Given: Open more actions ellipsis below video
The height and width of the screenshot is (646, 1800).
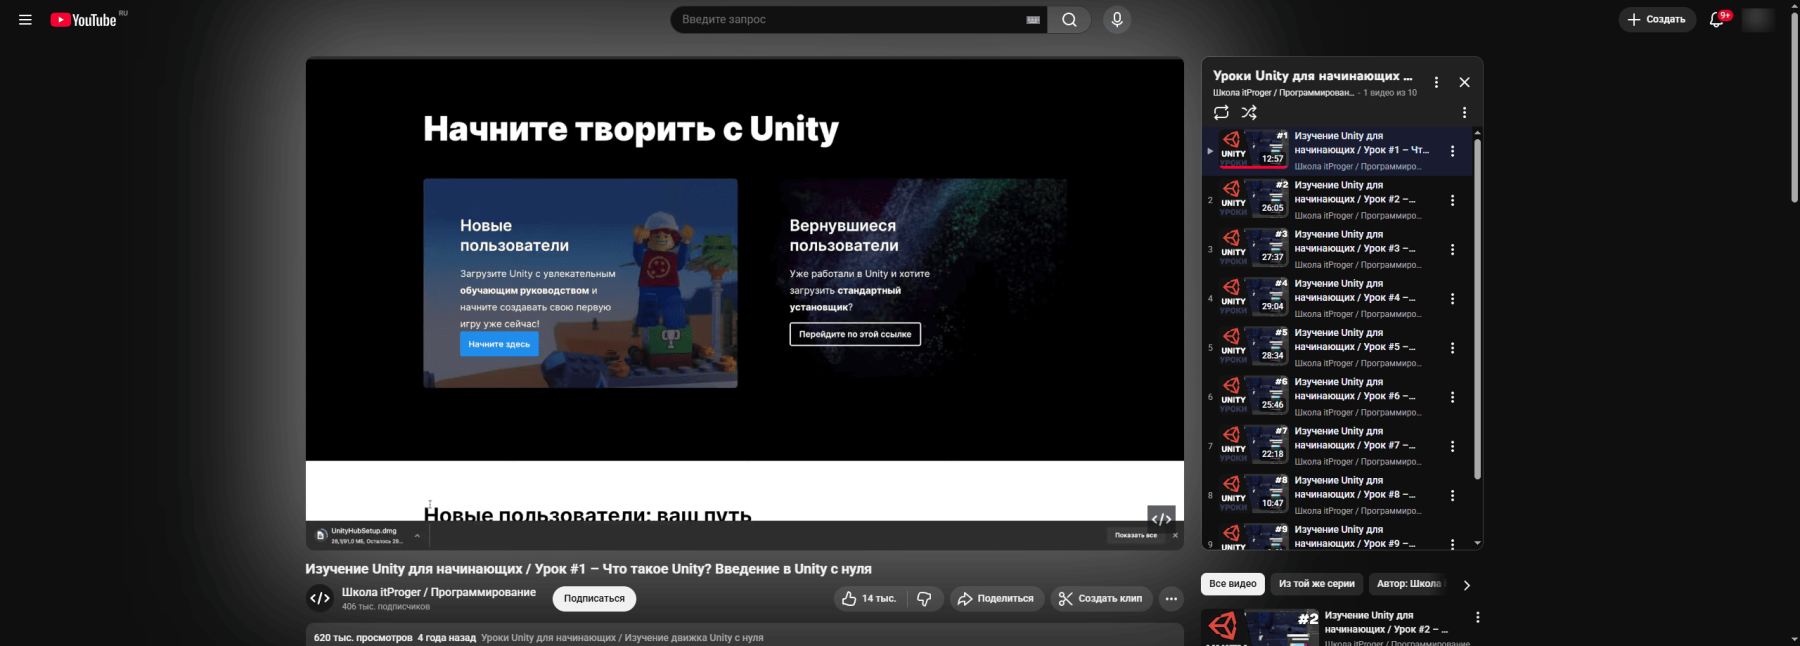Looking at the screenshot, I should [1171, 598].
